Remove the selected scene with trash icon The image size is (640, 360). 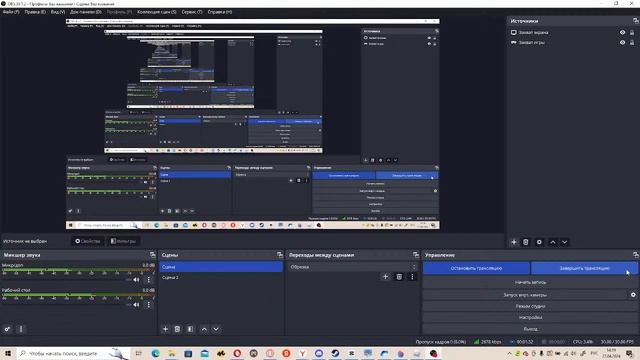[x=177, y=329]
